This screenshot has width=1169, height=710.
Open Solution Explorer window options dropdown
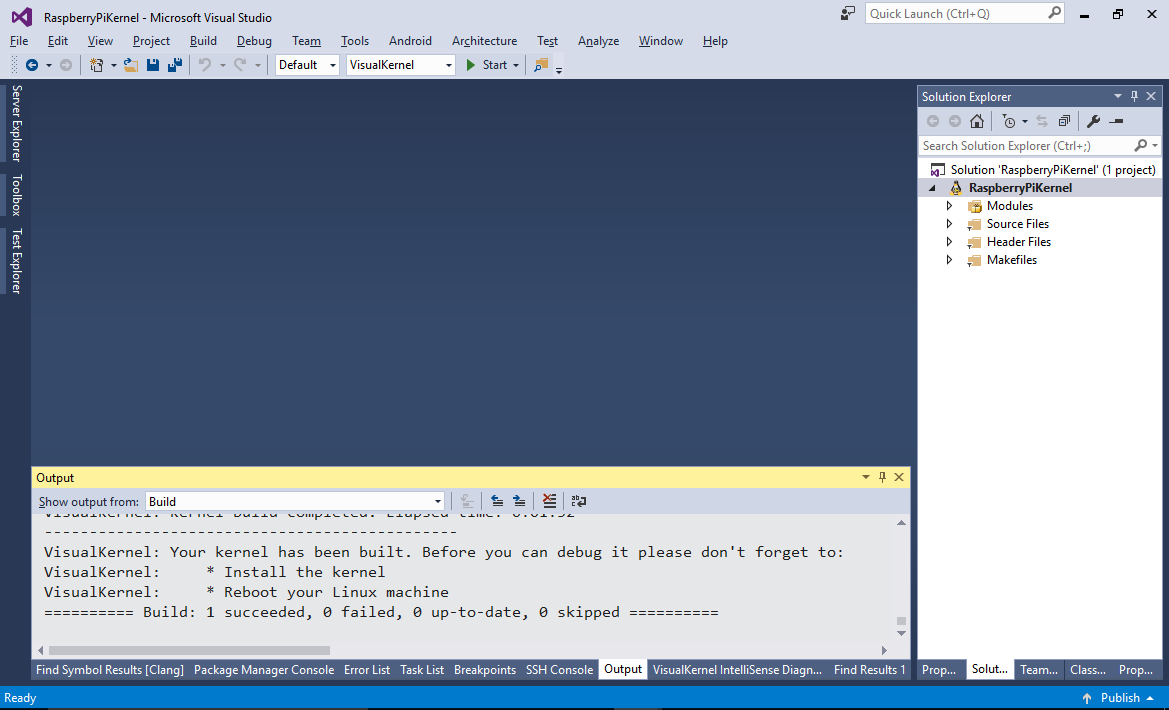[1118, 96]
